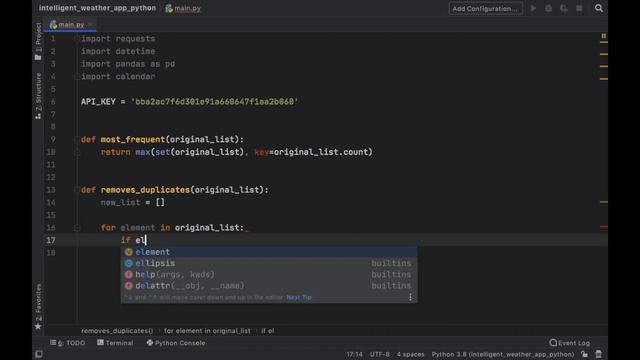Collapse removes_duplicates function fold at line 13
Screen dimensions: 640x360
point(77,190)
